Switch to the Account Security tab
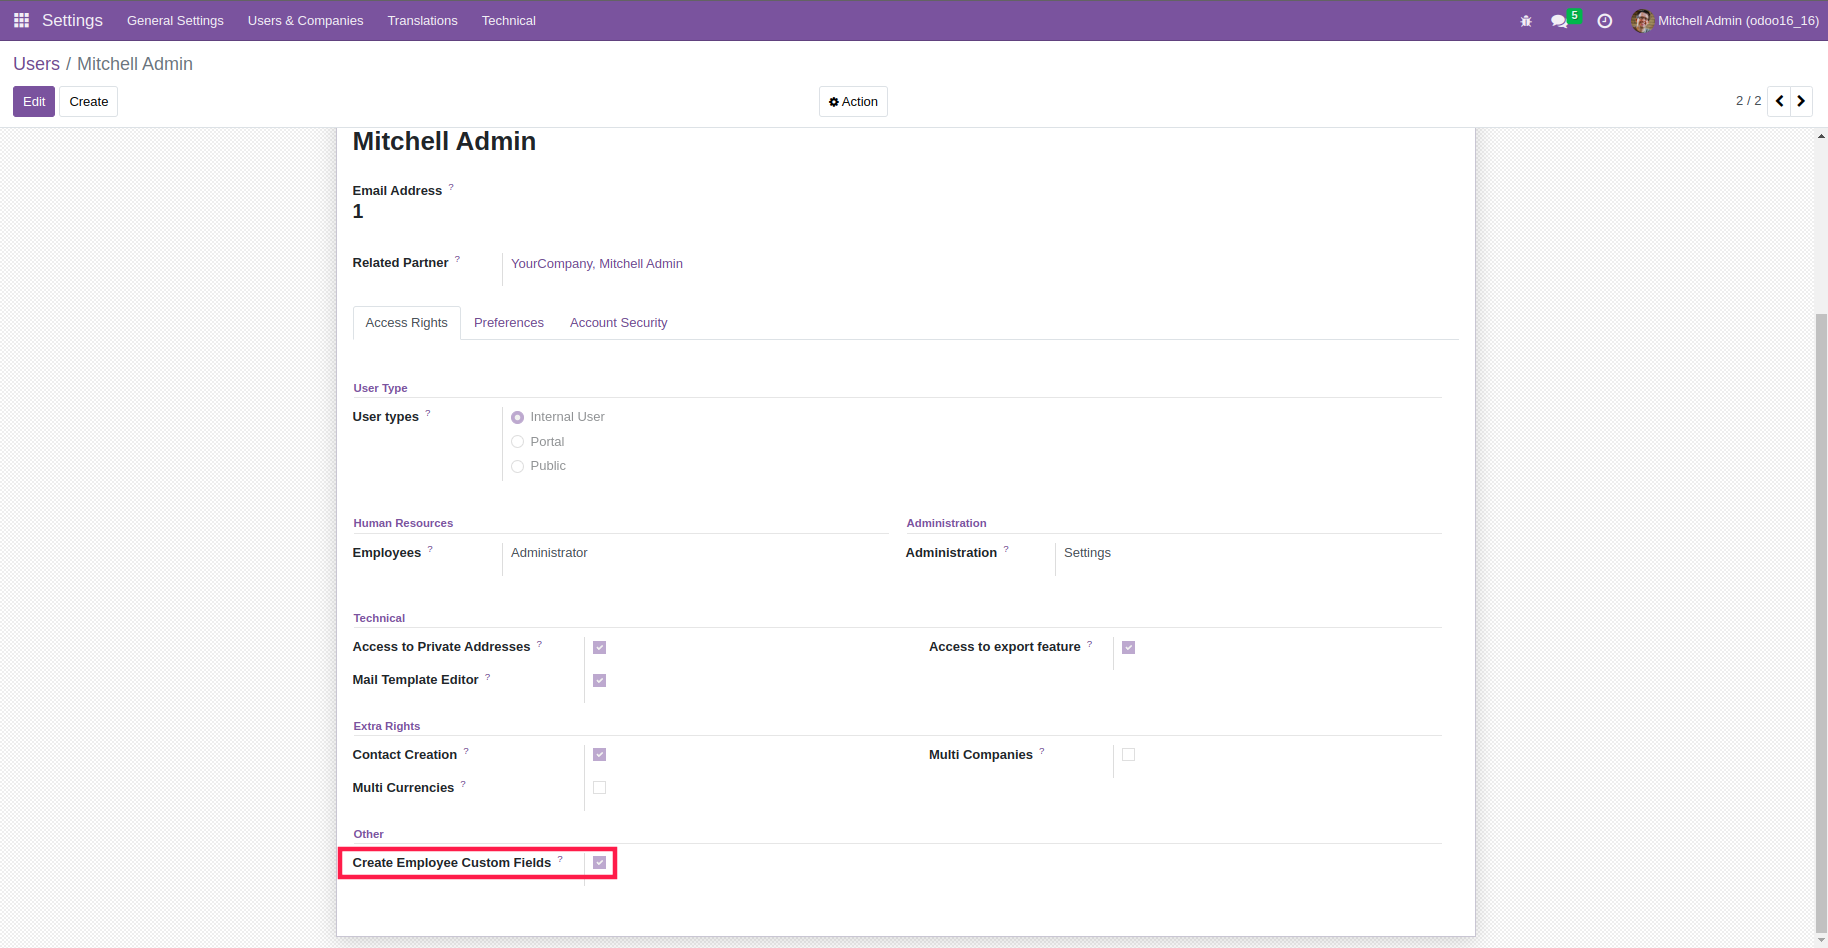 pos(618,323)
